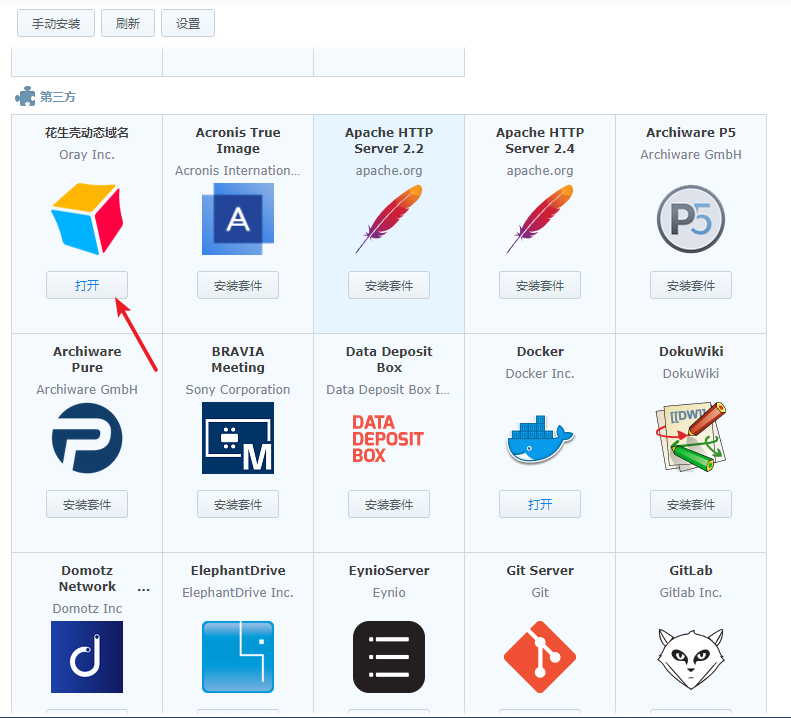The image size is (791, 718).
Task: Click the DokuWiki title text
Action: 691,351
